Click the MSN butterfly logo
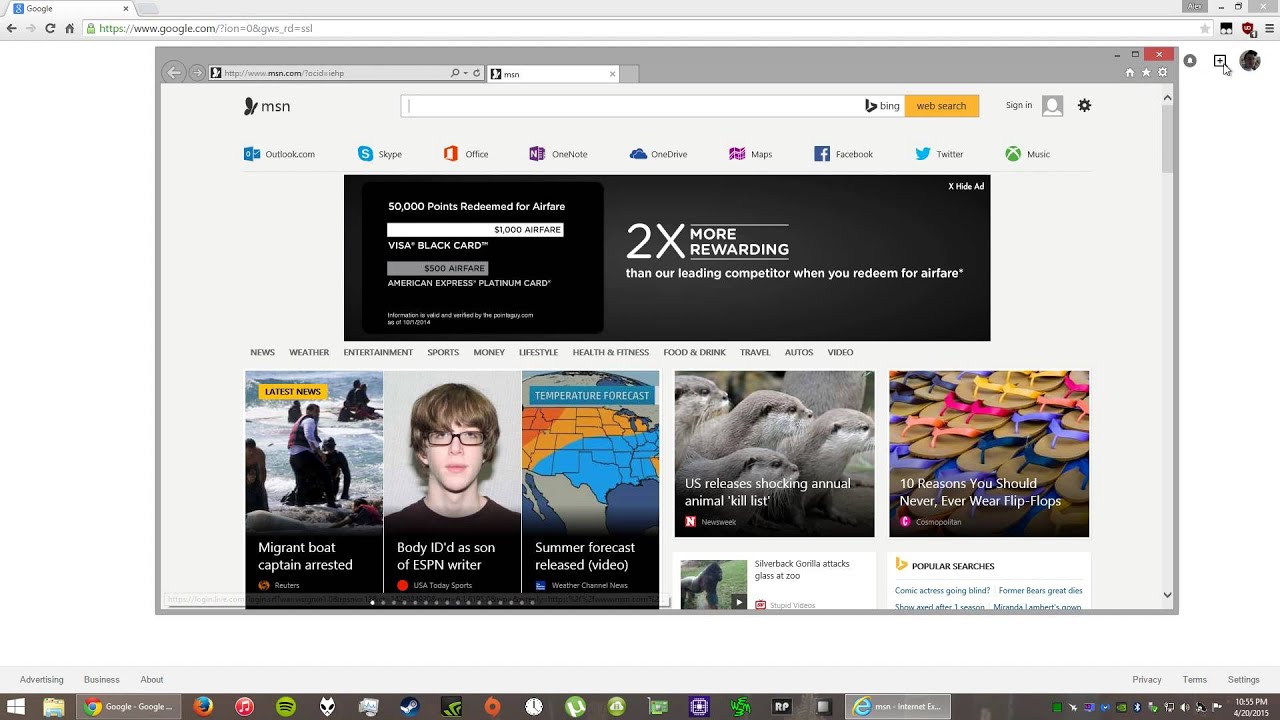The image size is (1280, 720). point(267,106)
